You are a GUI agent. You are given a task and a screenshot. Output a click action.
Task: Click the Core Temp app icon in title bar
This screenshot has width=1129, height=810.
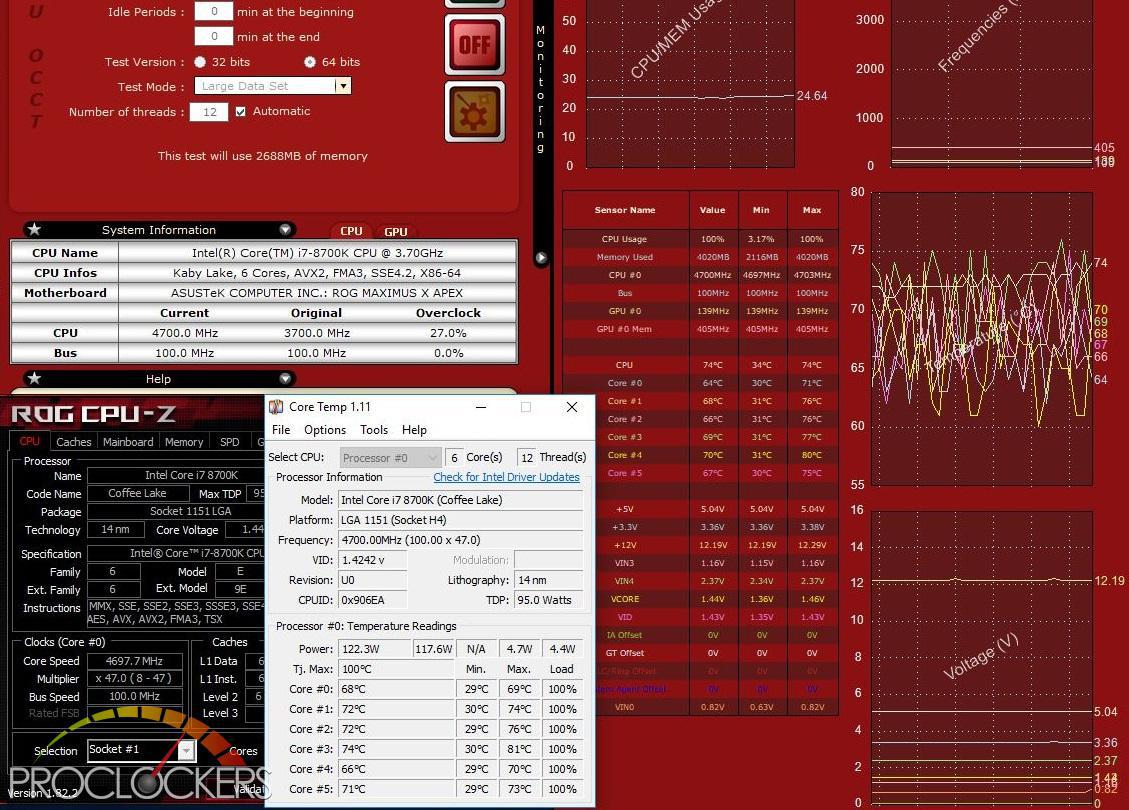click(x=276, y=407)
